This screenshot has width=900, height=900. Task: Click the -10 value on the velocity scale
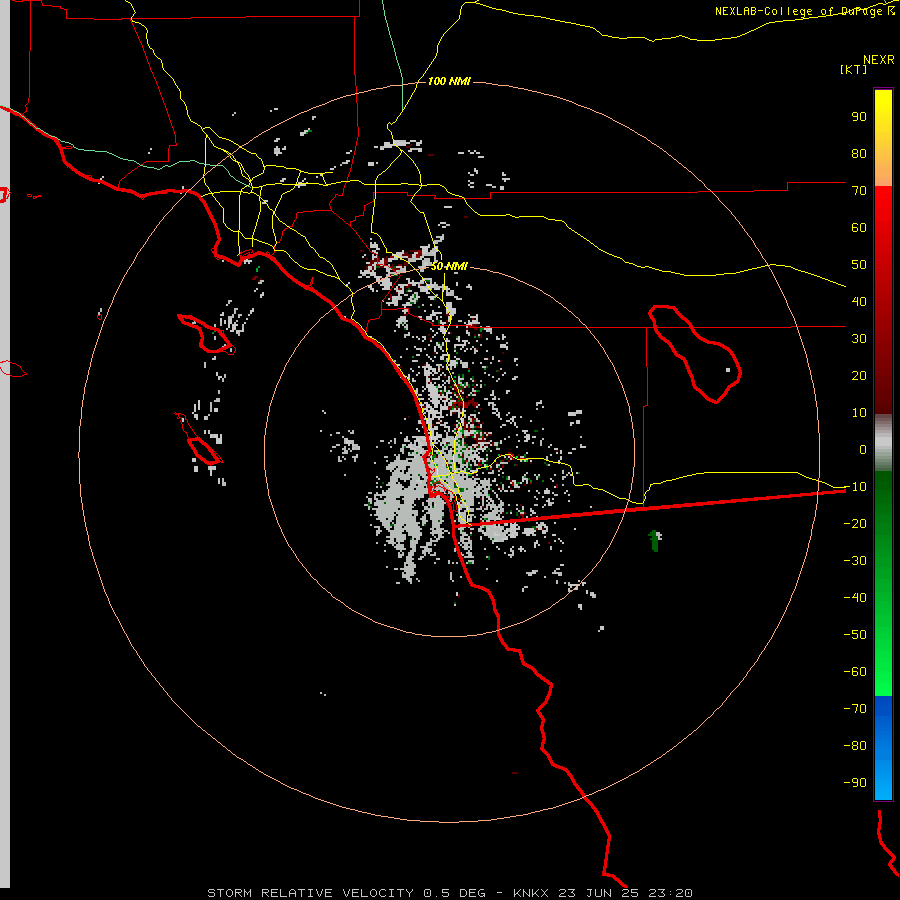[x=855, y=487]
